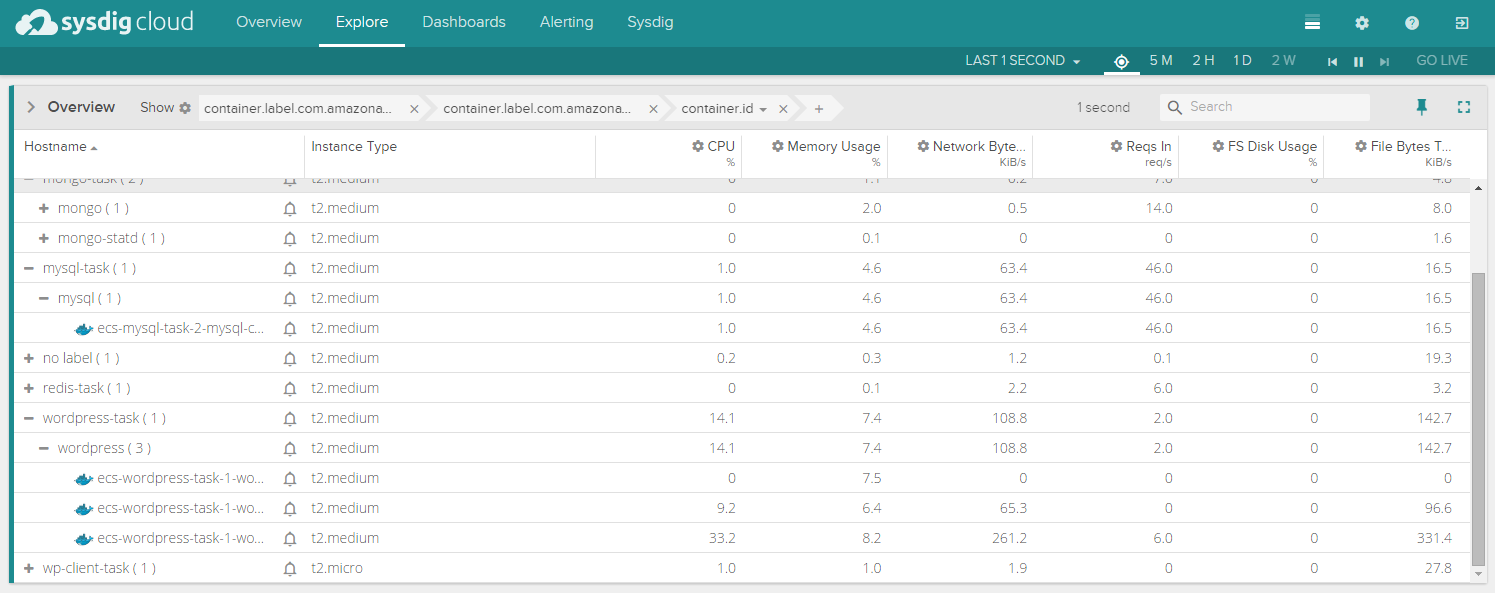Click the vertical scrollbar thumb

[x=1480, y=417]
